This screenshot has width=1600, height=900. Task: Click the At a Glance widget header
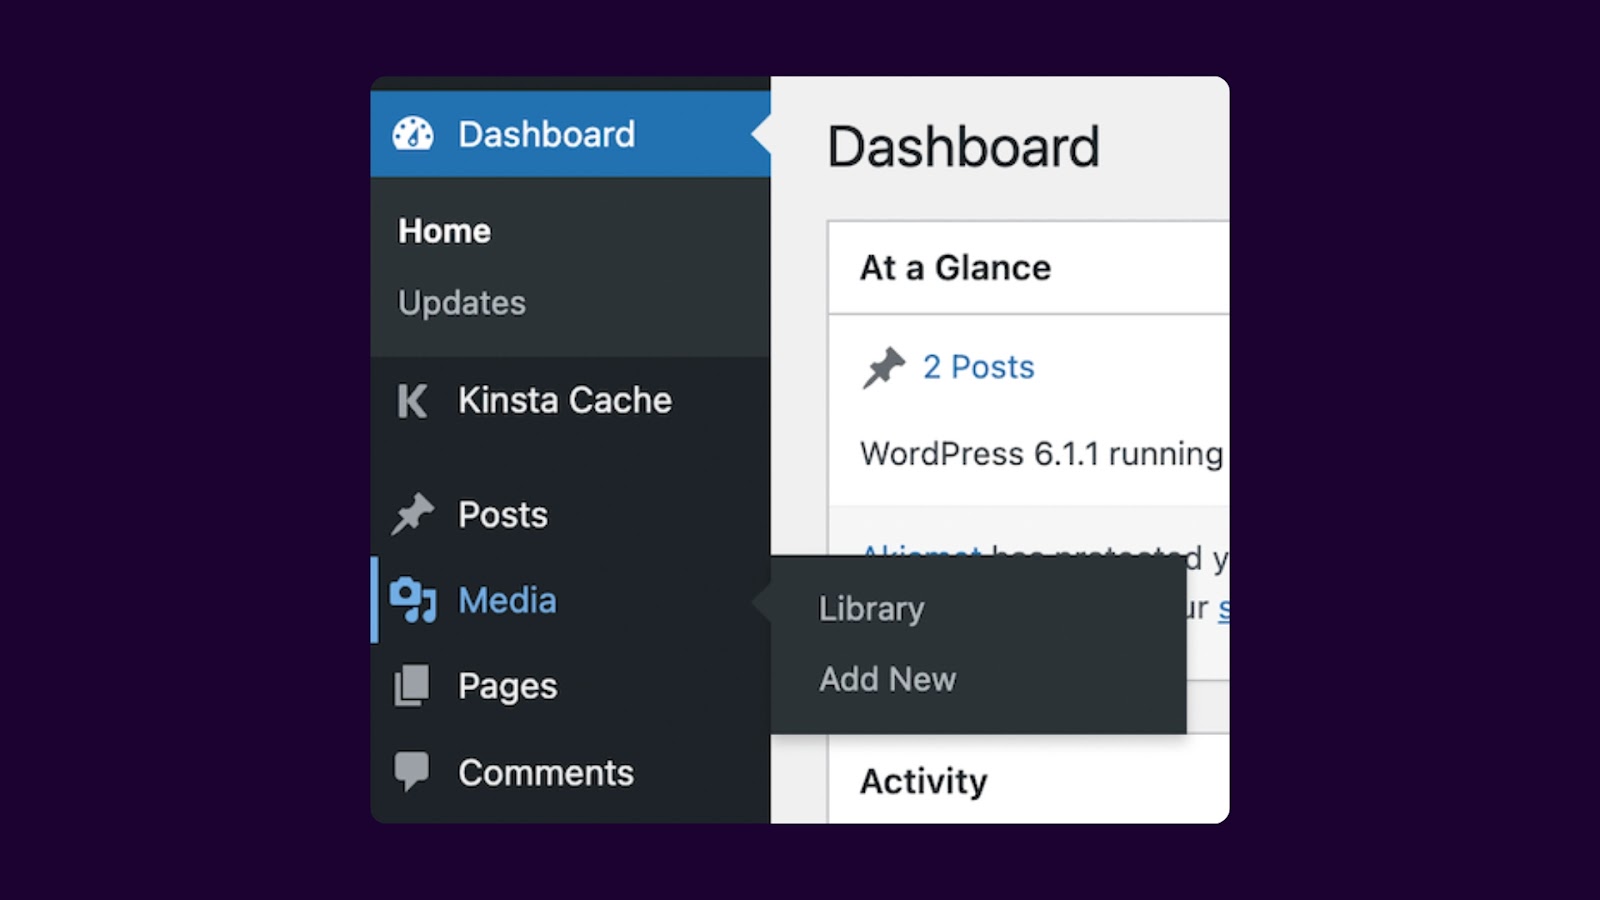[1028, 268]
